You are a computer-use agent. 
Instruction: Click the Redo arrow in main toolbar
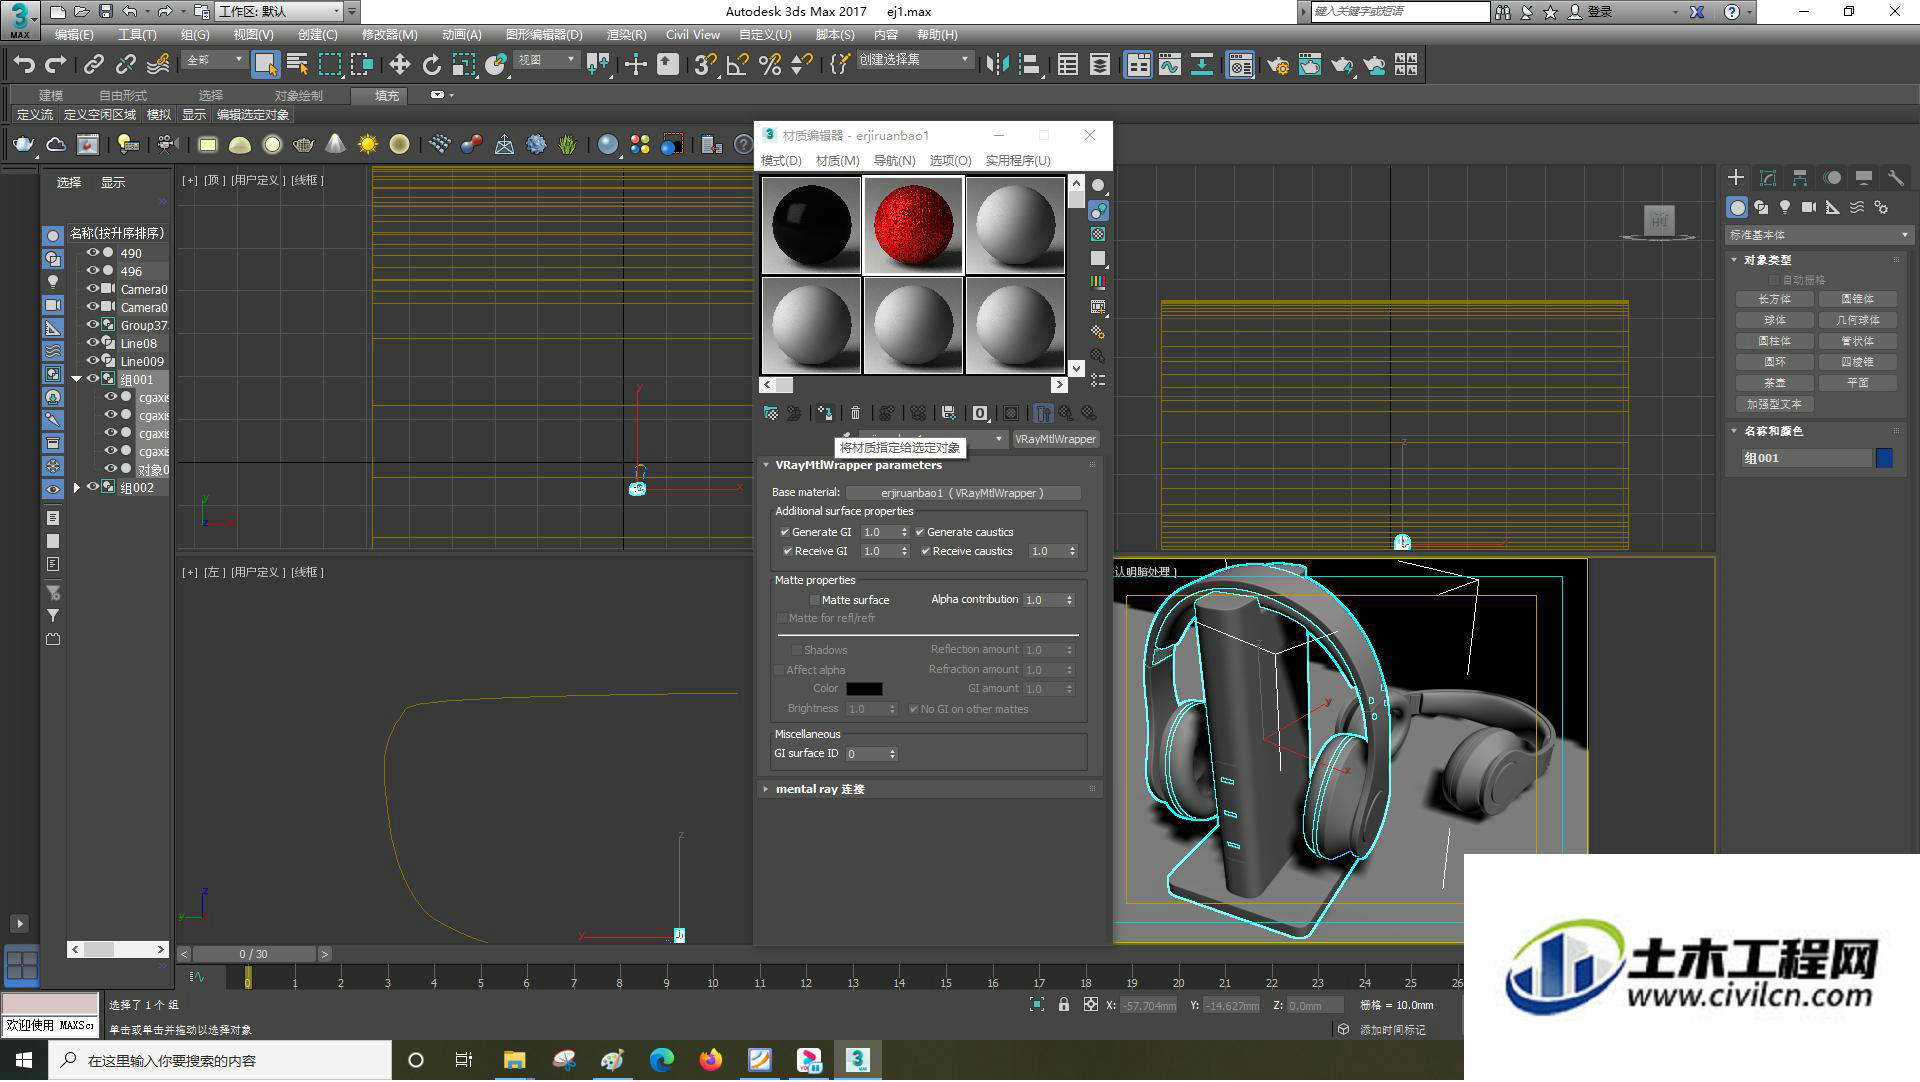[x=56, y=65]
